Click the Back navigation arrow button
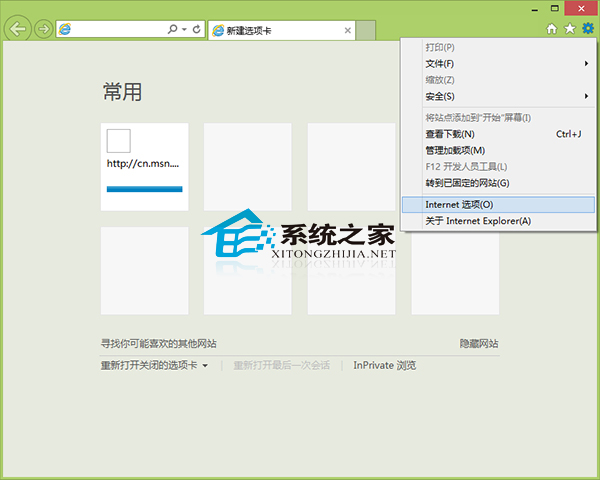The image size is (600, 480). click(x=18, y=29)
